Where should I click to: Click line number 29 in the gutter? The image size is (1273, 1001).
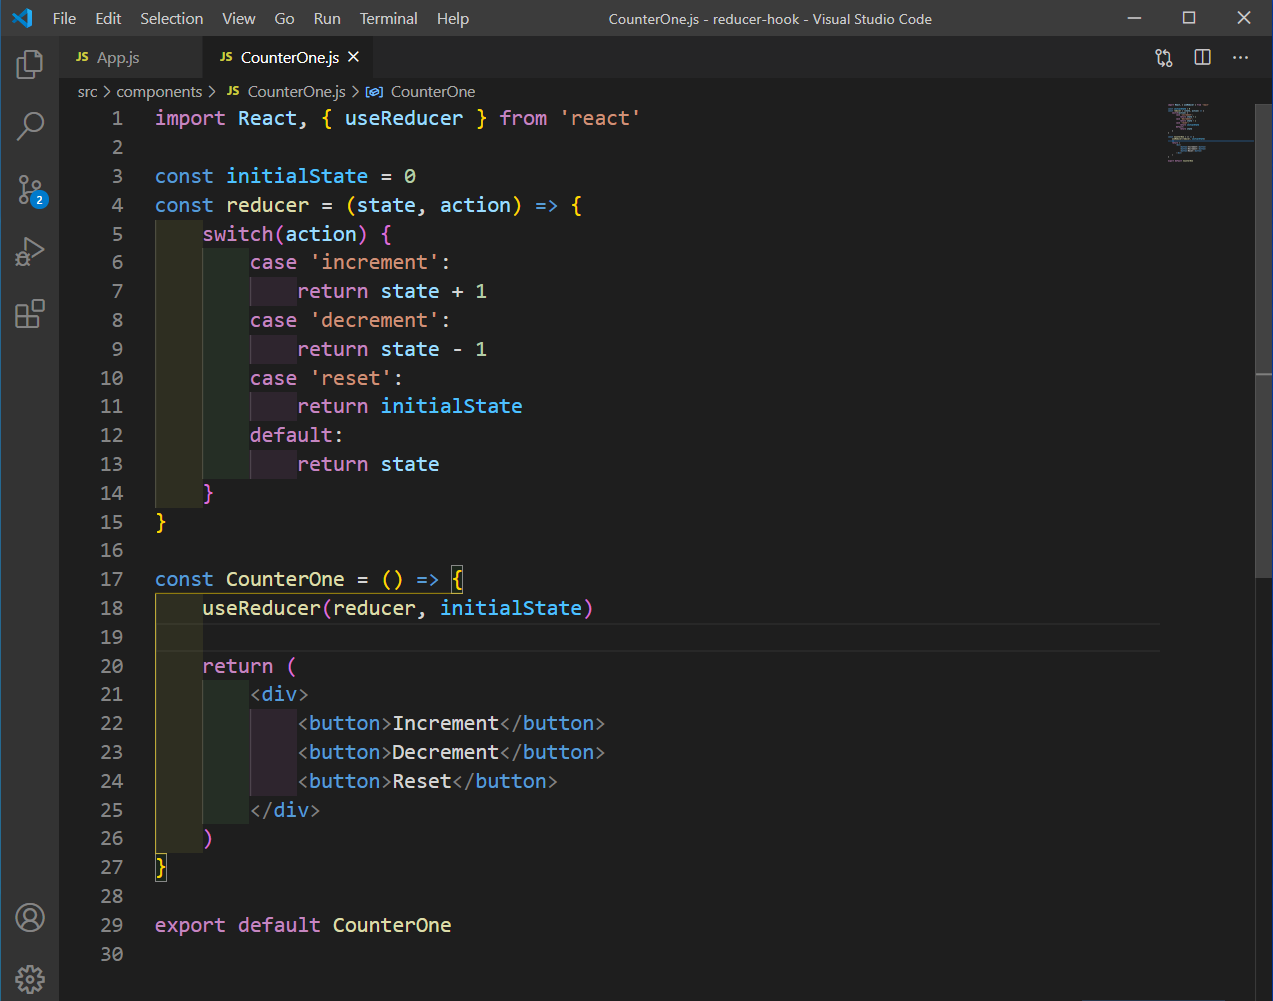click(111, 925)
